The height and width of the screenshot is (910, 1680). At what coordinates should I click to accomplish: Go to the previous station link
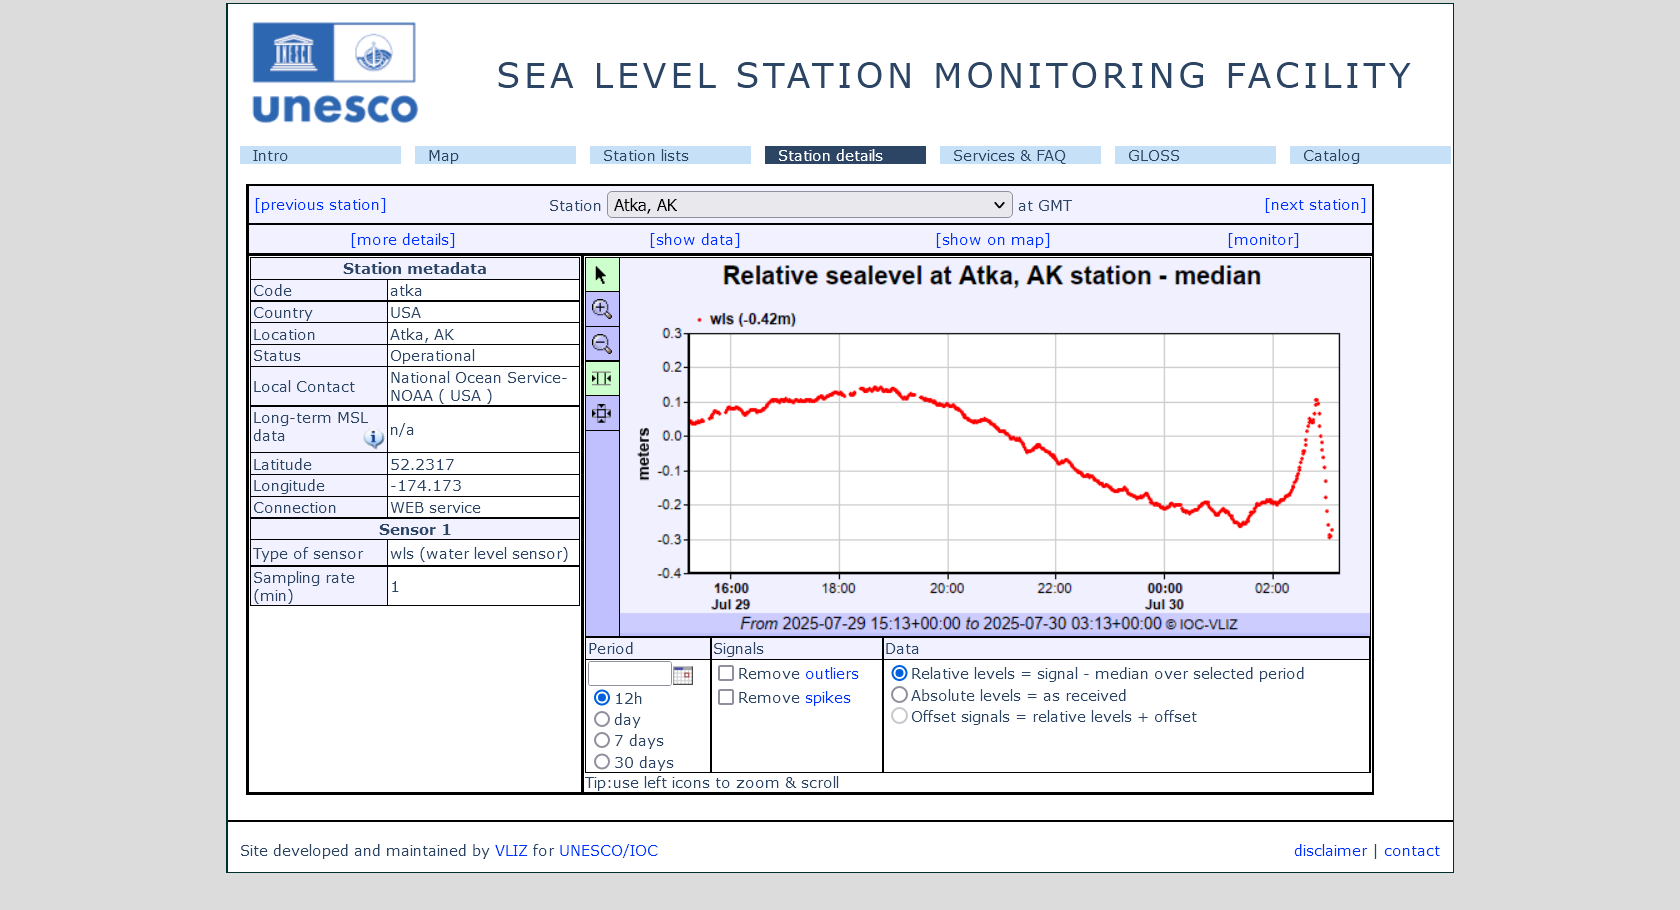pyautogui.click(x=320, y=205)
